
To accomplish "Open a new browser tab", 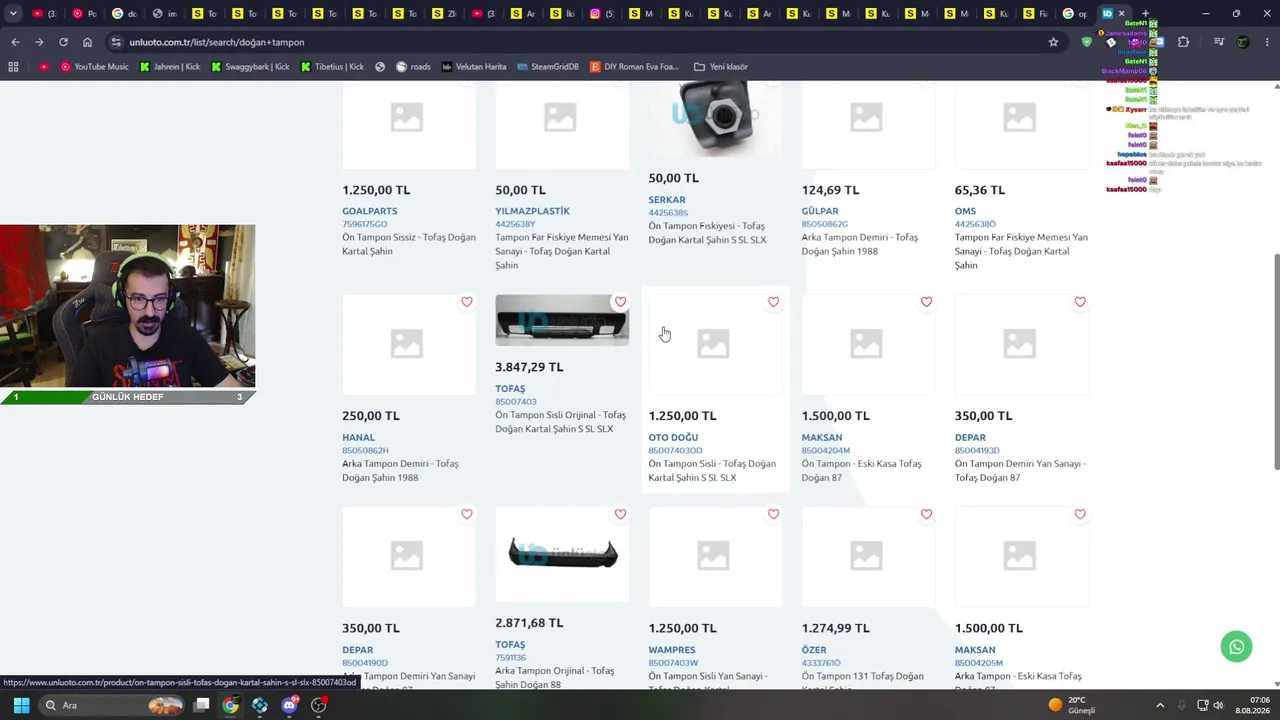I will [x=1146, y=14].
